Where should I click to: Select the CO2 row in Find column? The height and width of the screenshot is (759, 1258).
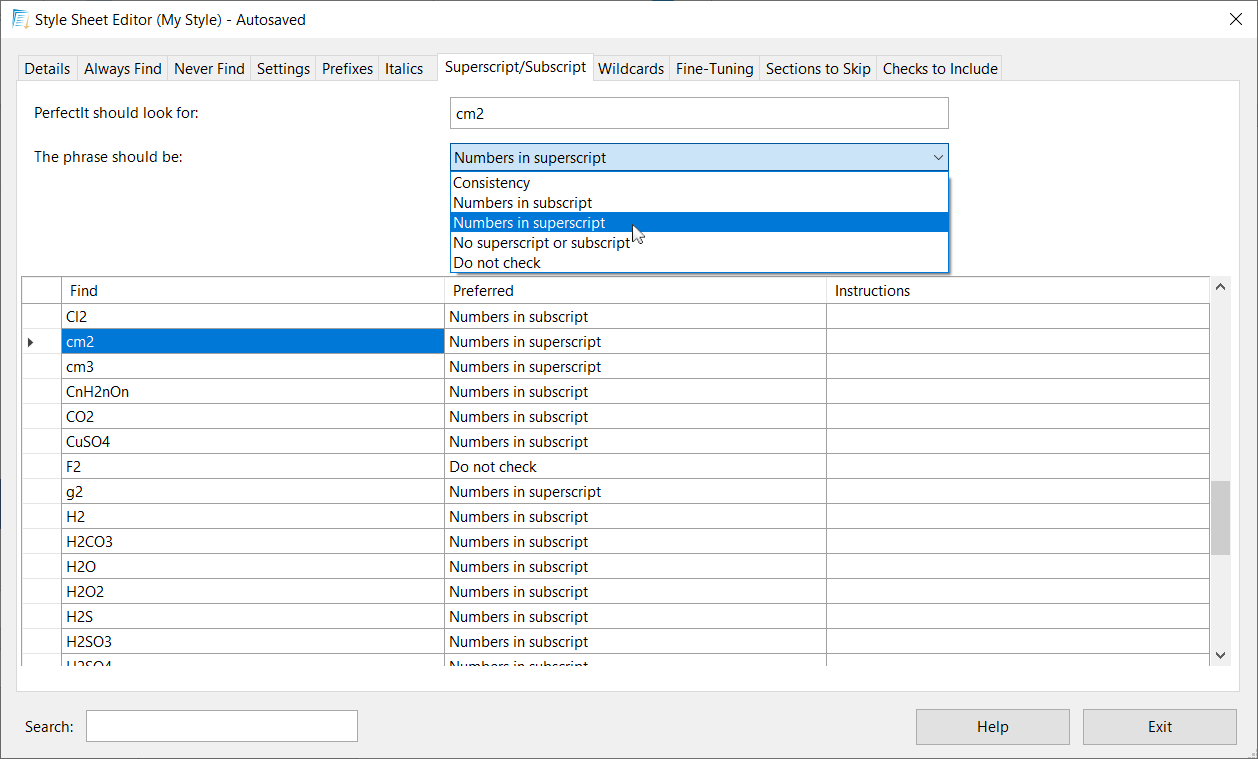(x=252, y=417)
